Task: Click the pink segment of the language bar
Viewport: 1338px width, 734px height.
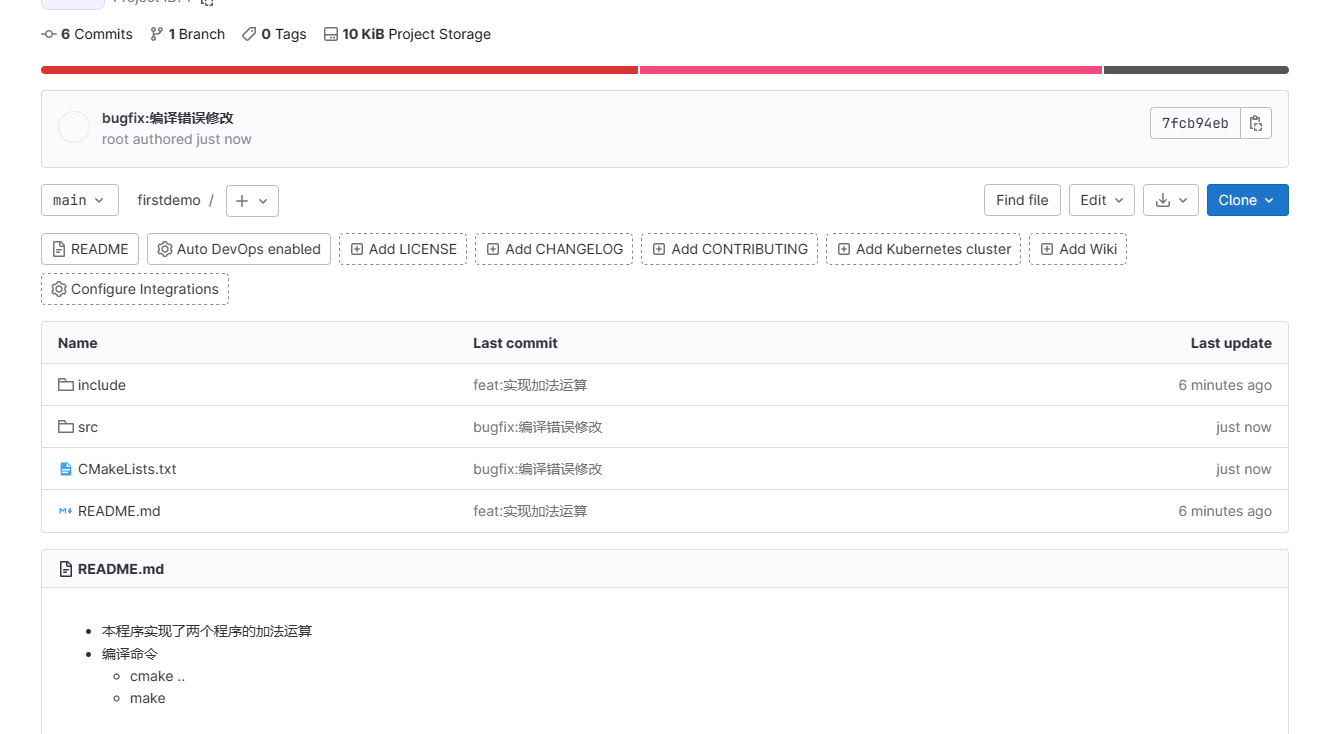Action: 871,70
